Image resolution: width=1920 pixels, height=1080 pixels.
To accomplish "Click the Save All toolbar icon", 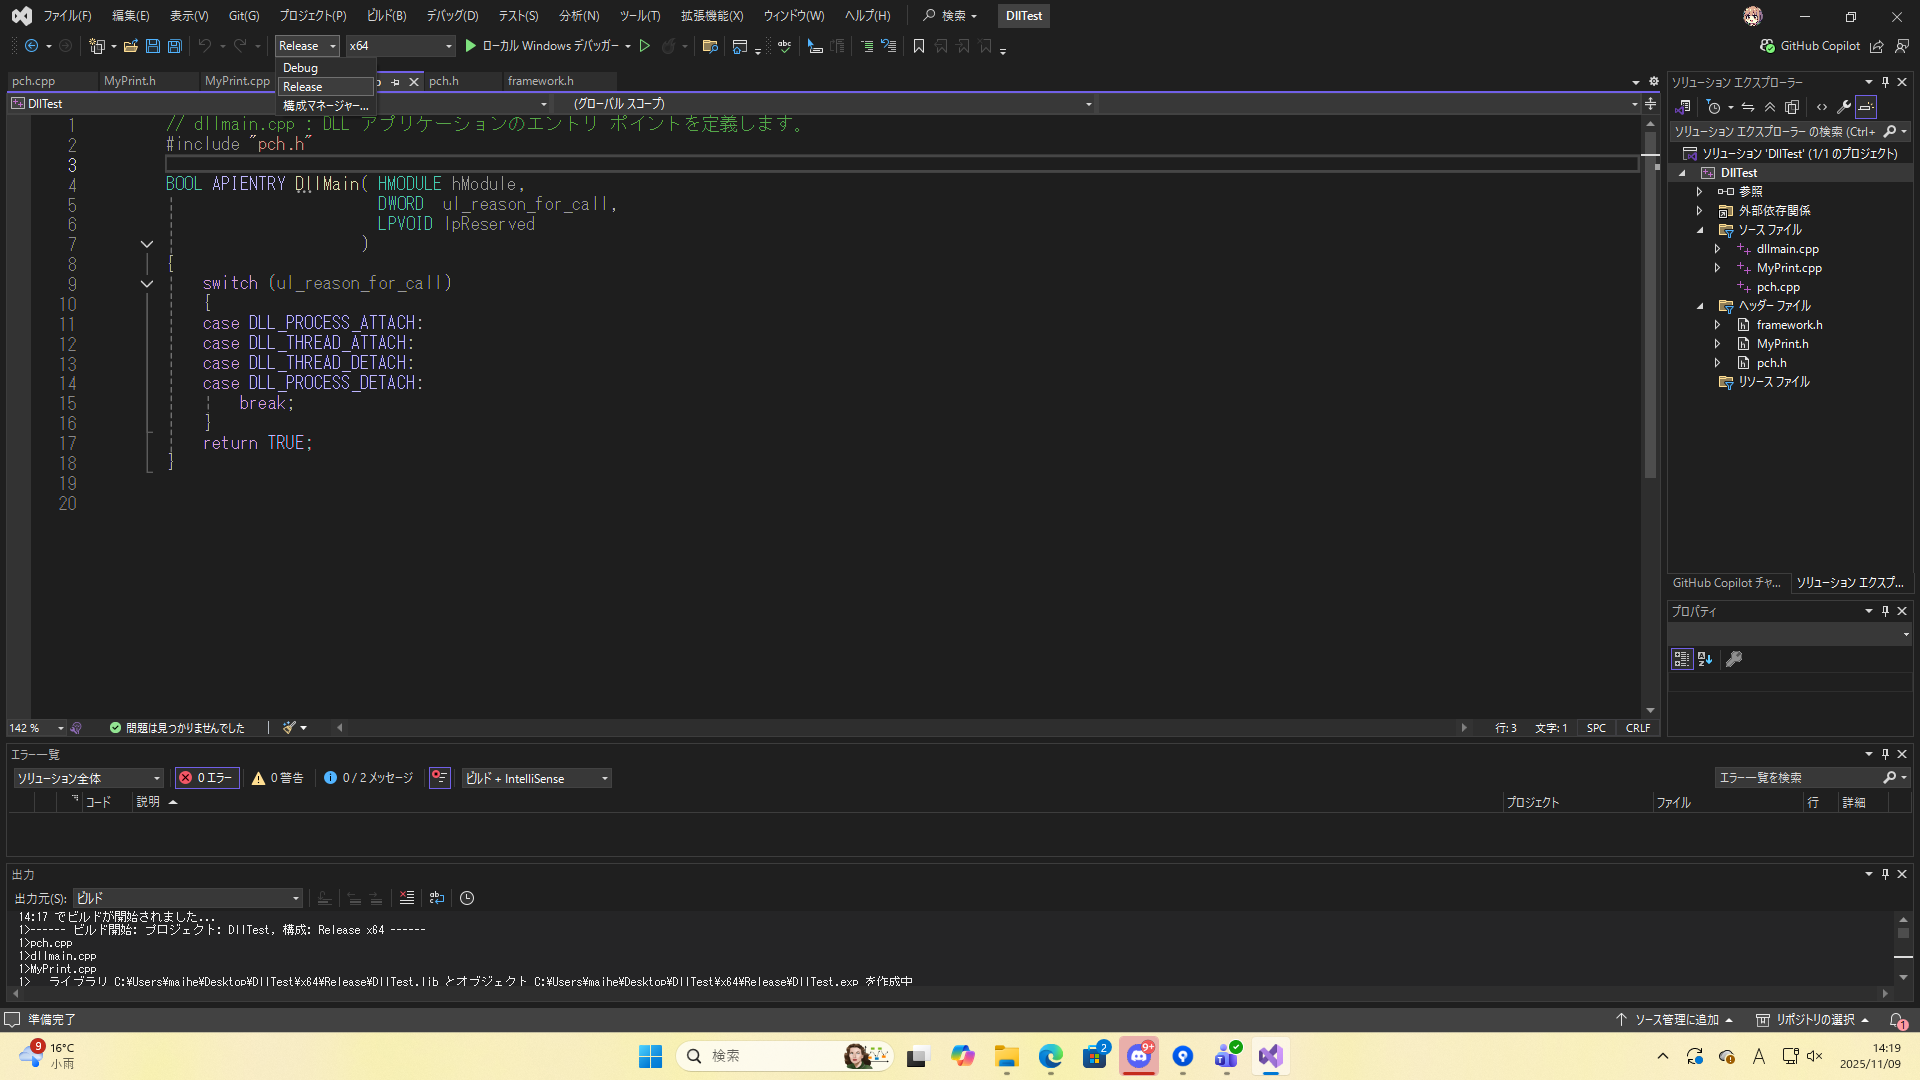I will (174, 46).
